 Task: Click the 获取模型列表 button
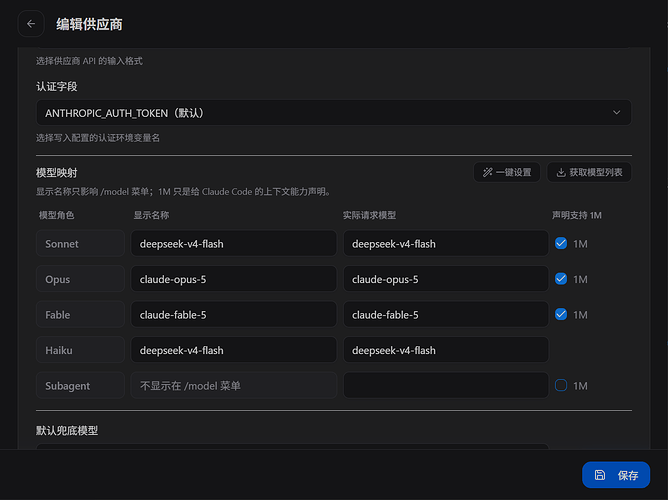589,172
